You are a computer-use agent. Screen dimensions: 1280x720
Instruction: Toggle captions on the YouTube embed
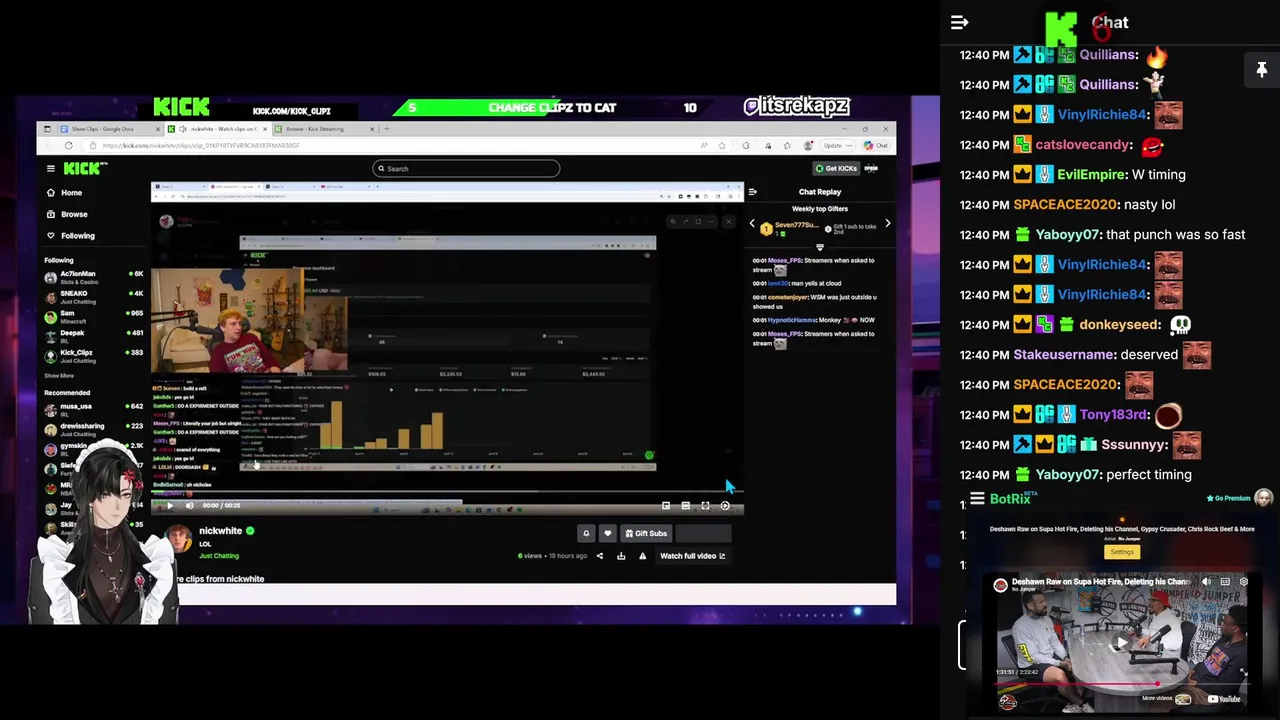1225,582
